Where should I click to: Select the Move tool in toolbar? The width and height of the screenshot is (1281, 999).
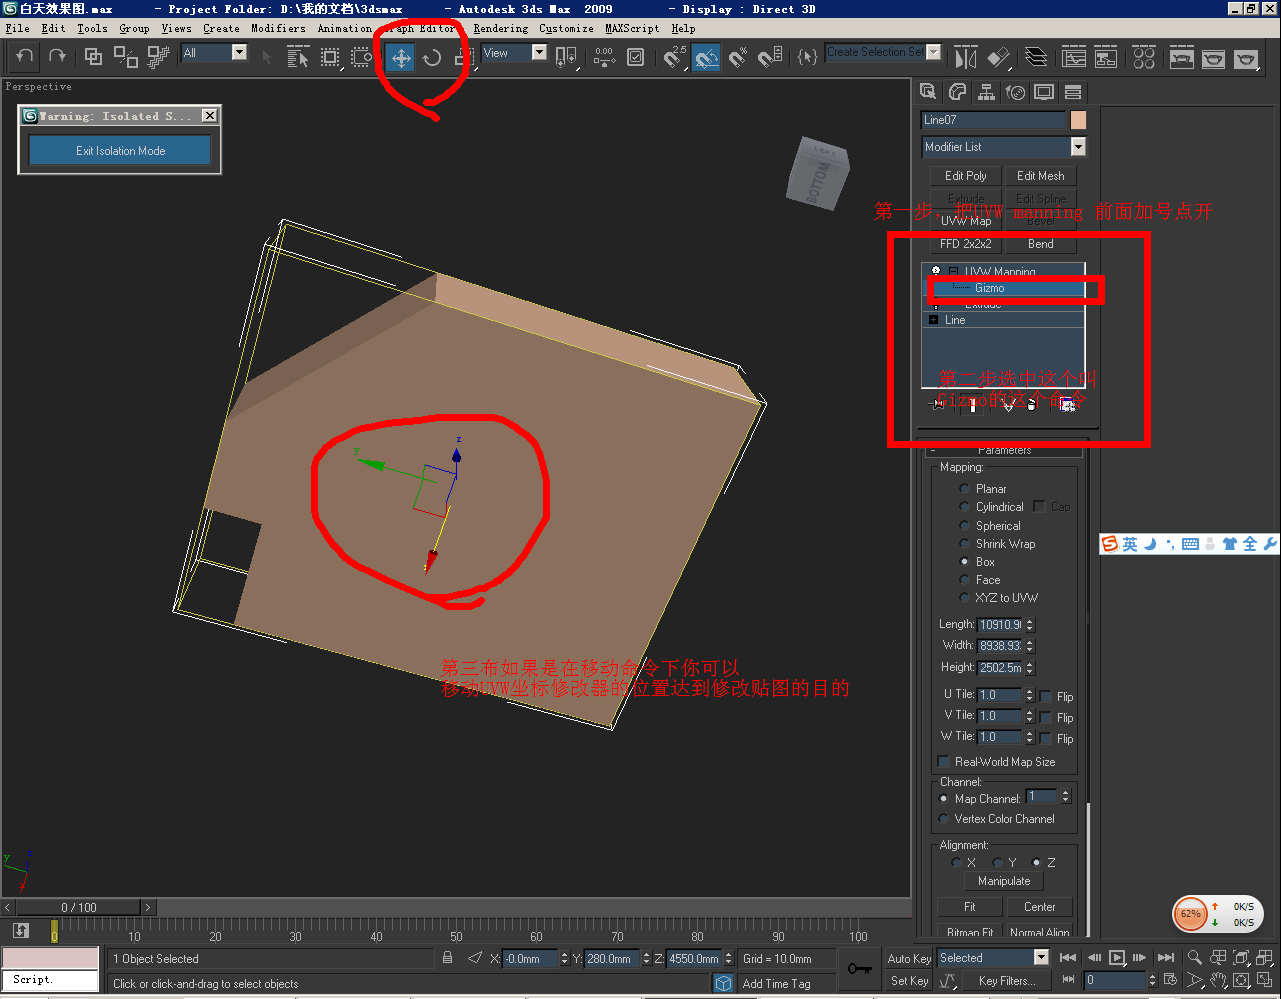tap(401, 58)
